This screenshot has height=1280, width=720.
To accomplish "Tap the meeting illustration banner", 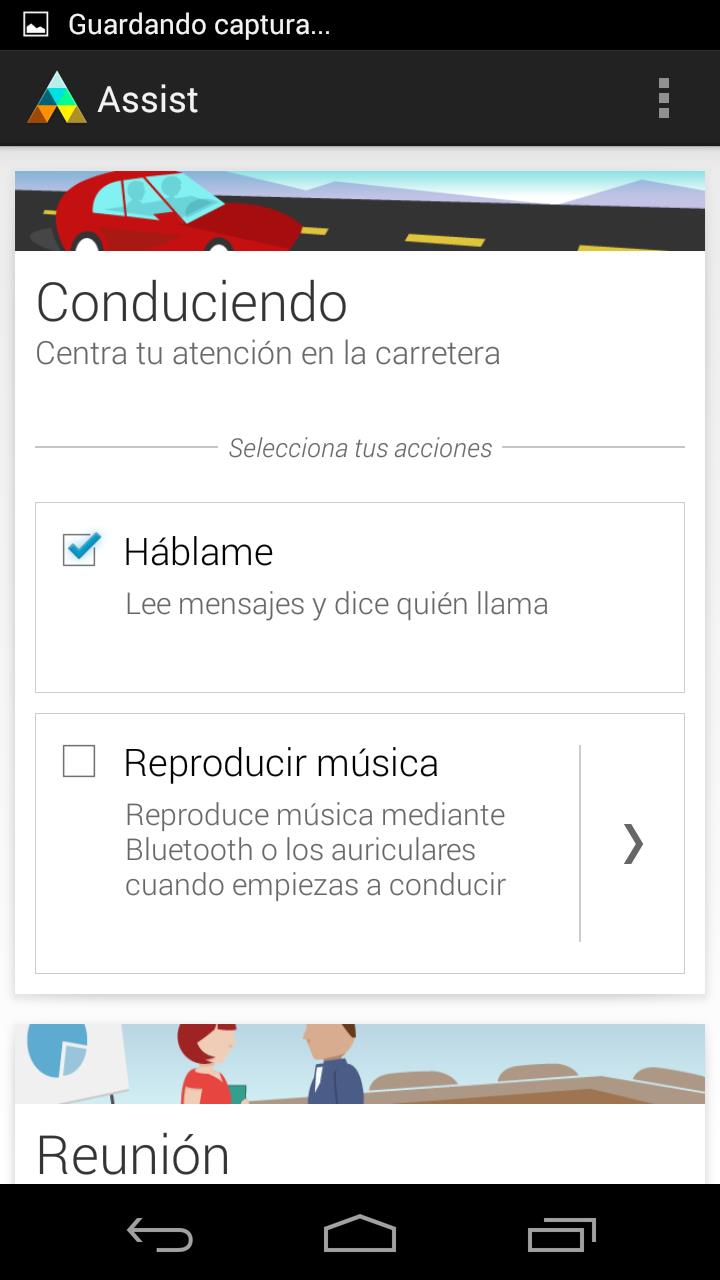I will pos(360,1064).
